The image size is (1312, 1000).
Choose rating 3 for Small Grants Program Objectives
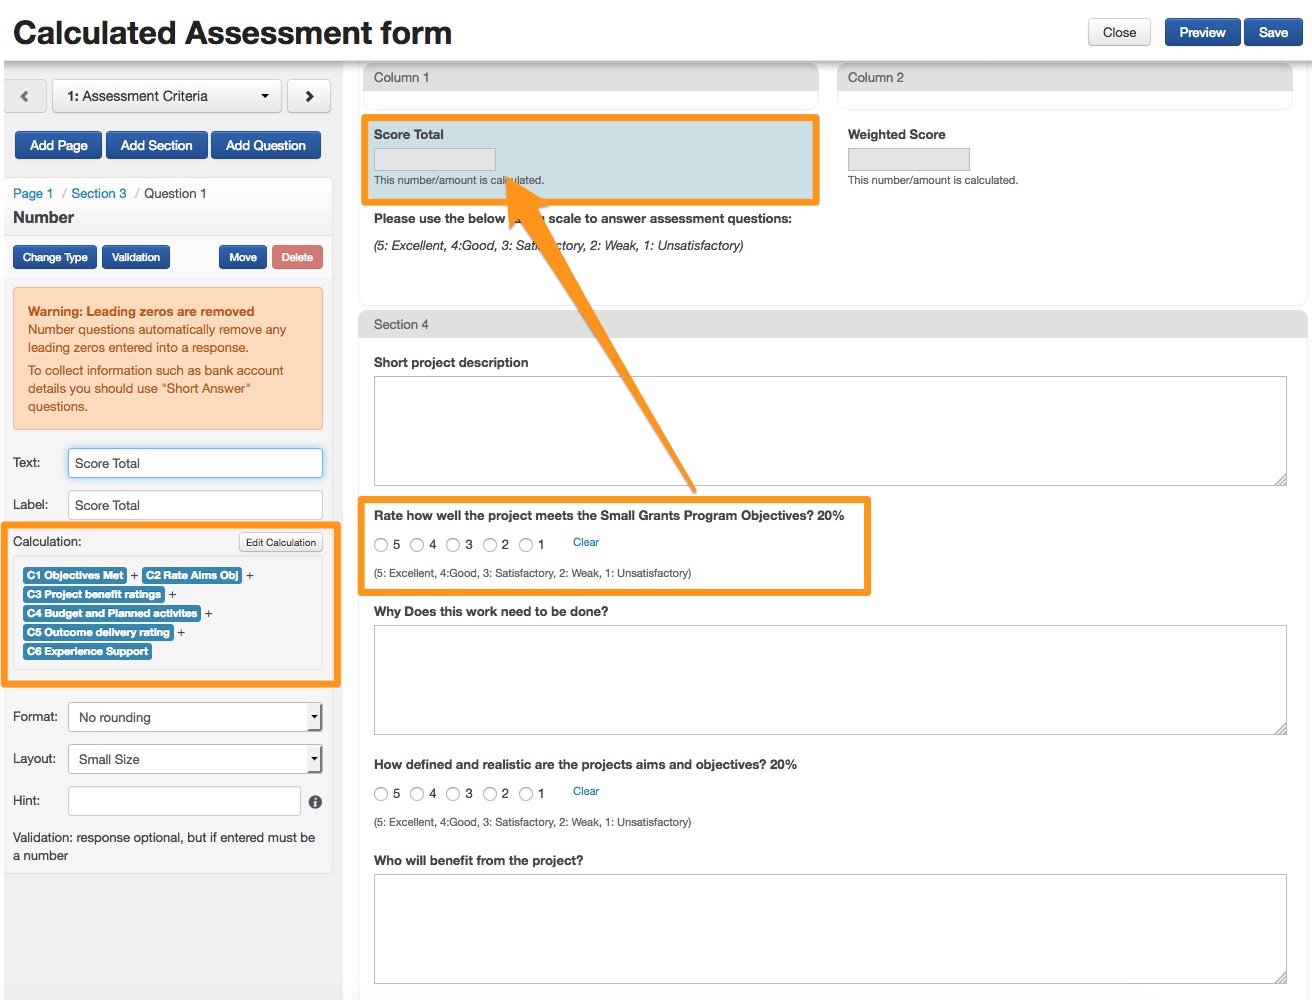coord(453,545)
